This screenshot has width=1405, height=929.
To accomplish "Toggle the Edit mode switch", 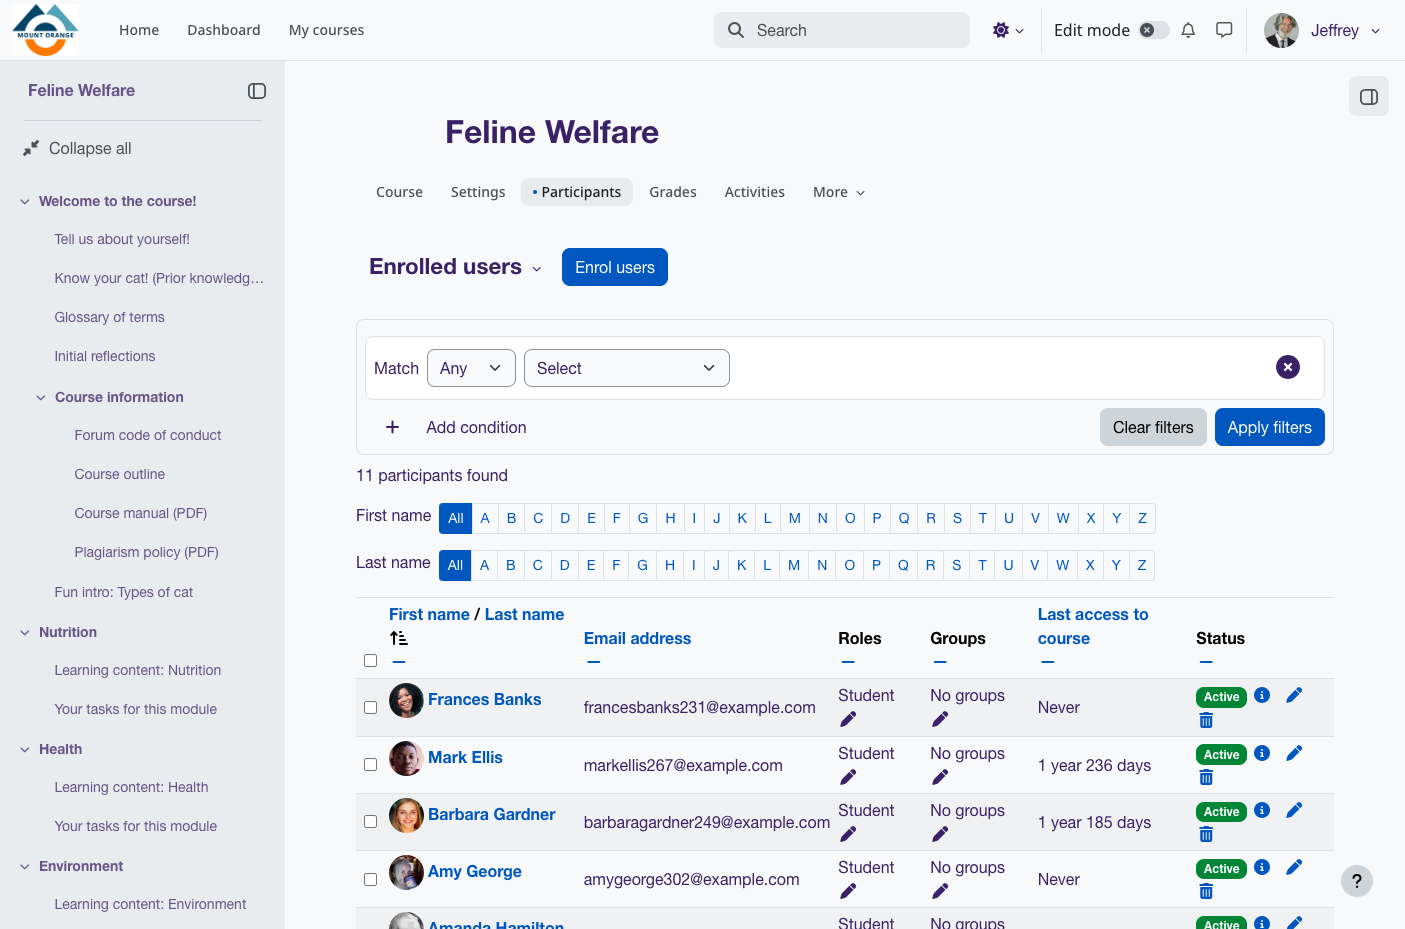I will (x=1154, y=30).
